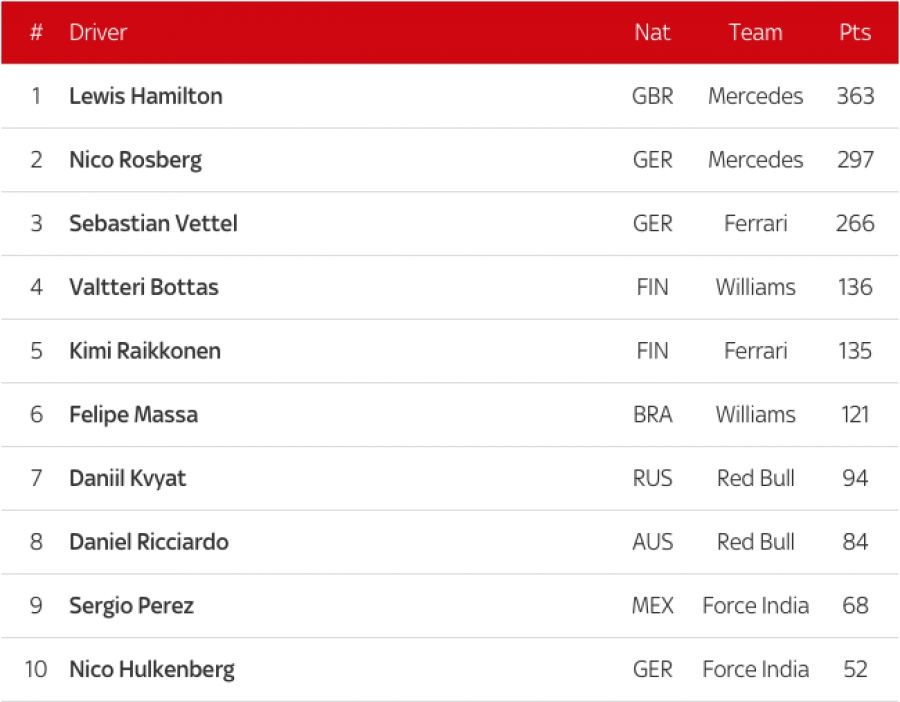Click Ferrari team in Vettel's row
Screen dimensions: 900x702
pos(755,223)
